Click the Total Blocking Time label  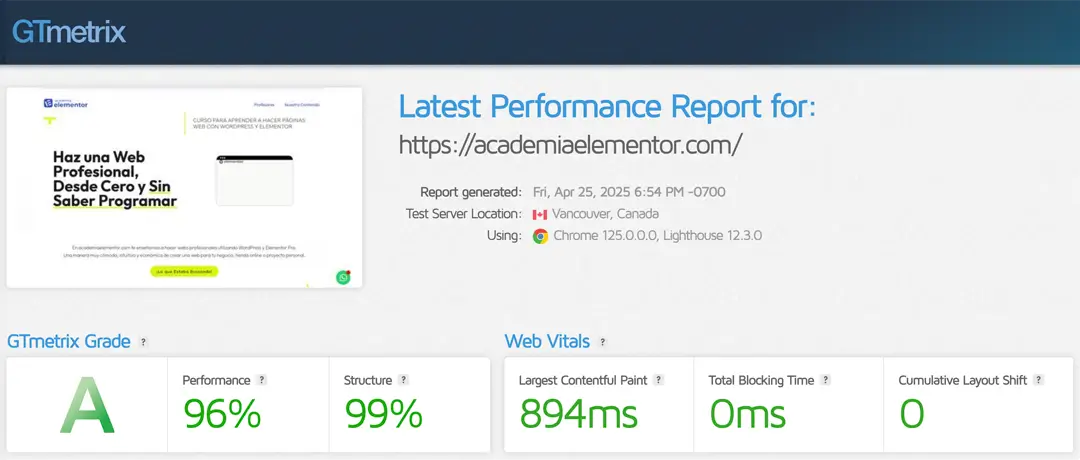761,380
